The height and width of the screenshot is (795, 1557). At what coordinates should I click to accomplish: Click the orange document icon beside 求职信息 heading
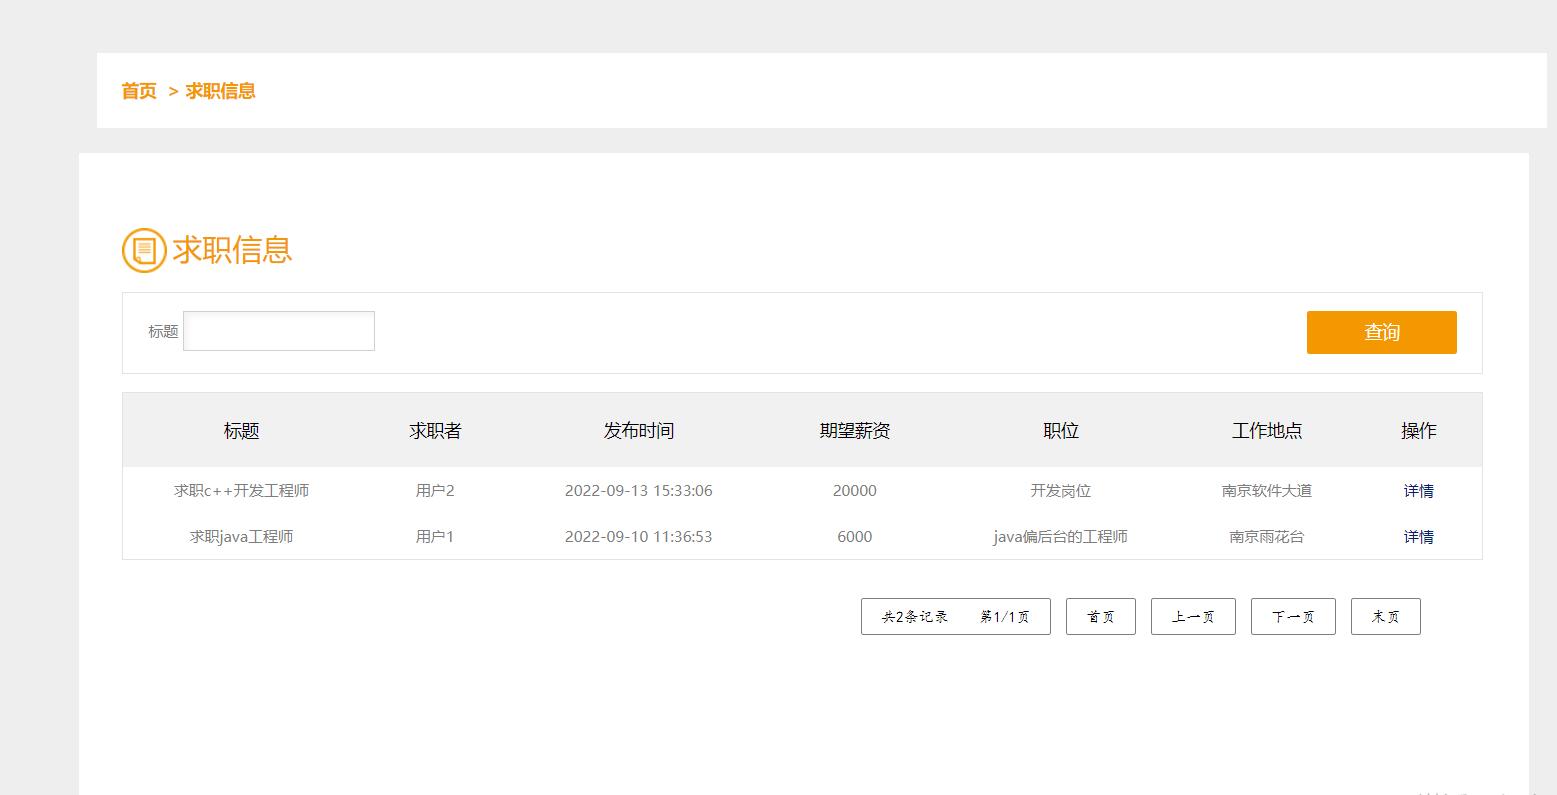[143, 250]
